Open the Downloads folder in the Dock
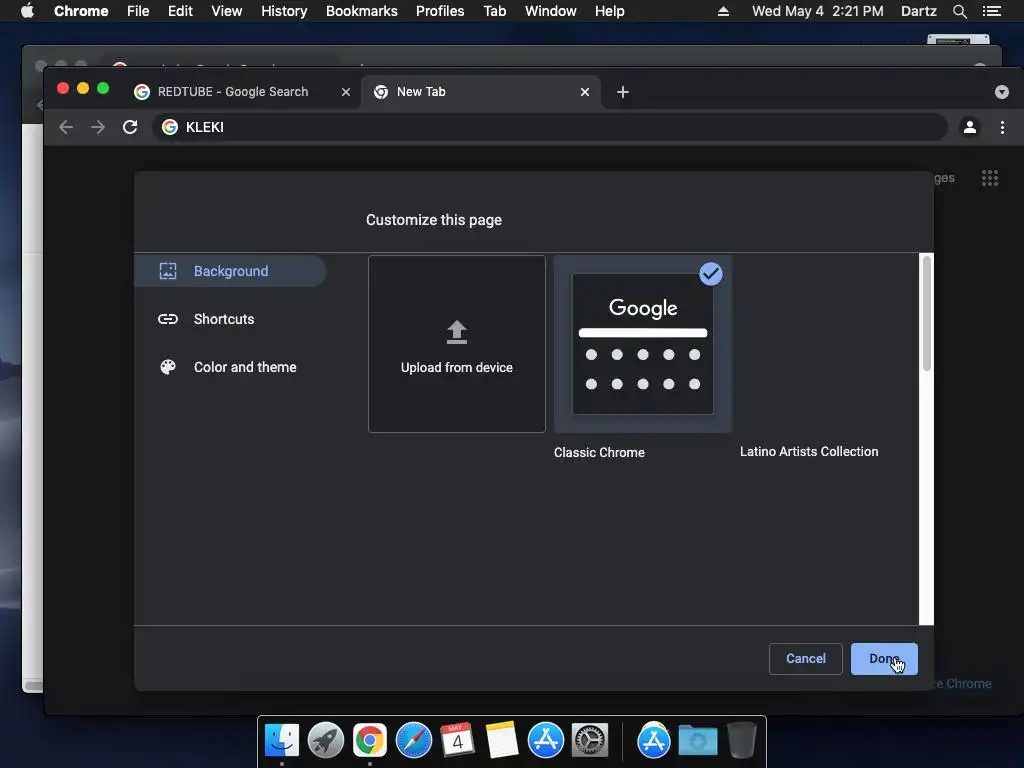Image resolution: width=1024 pixels, height=768 pixels. pyautogui.click(x=697, y=741)
